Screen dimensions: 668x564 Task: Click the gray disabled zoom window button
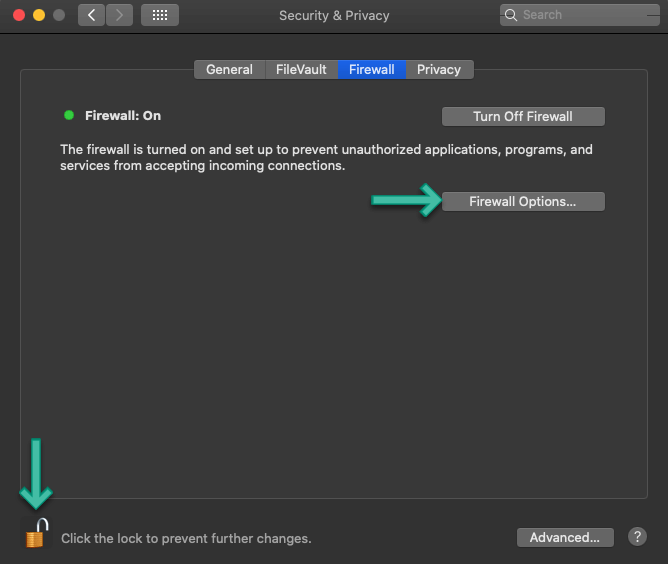tap(59, 15)
